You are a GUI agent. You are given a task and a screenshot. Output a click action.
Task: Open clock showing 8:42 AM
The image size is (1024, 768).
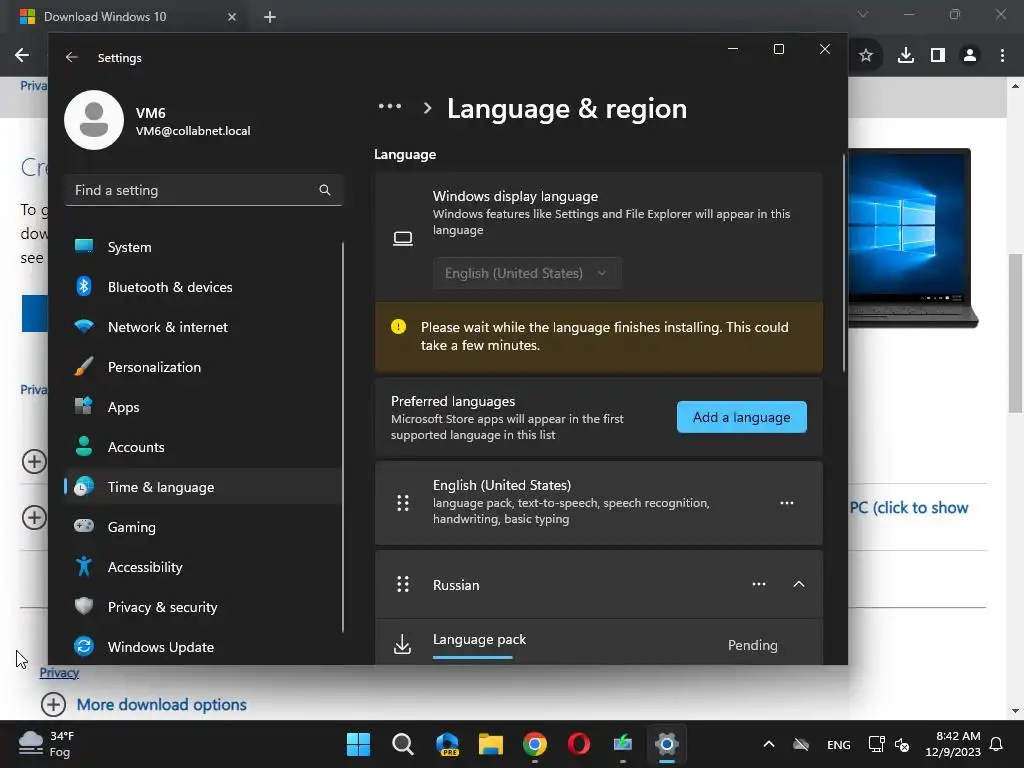tap(953, 744)
